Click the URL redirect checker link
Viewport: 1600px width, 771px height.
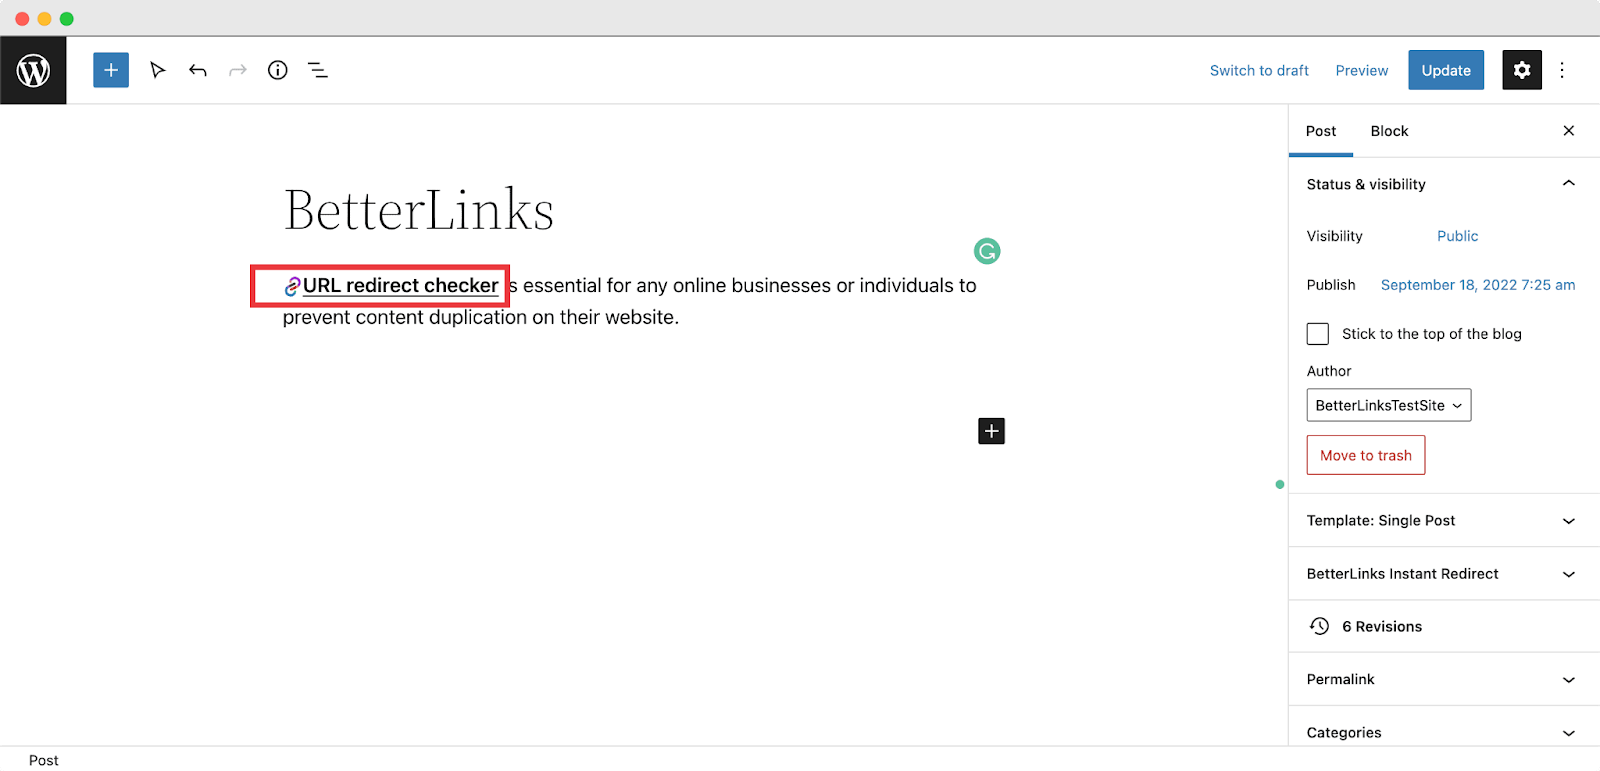400,286
